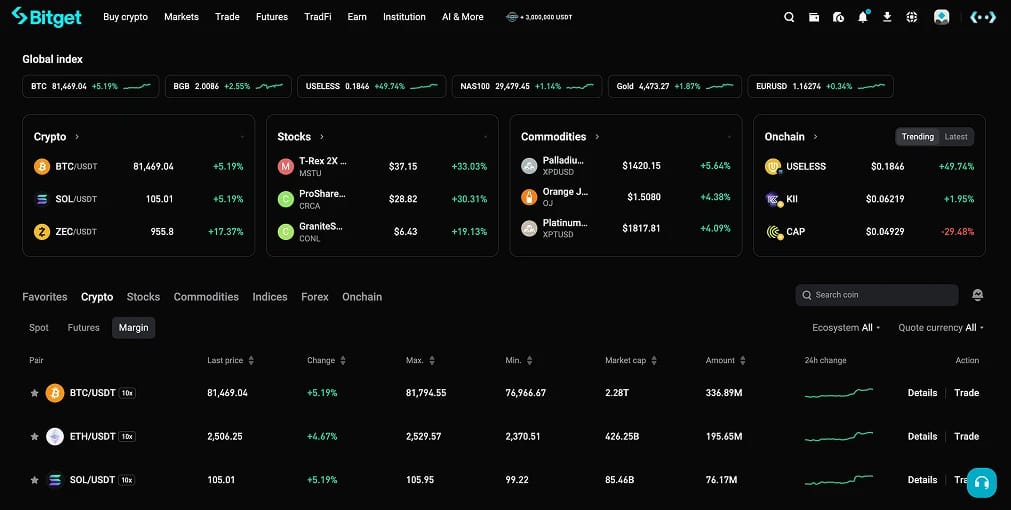This screenshot has height=510, width=1011.
Task: Click the Solana coin icon in table
Action: [55, 480]
